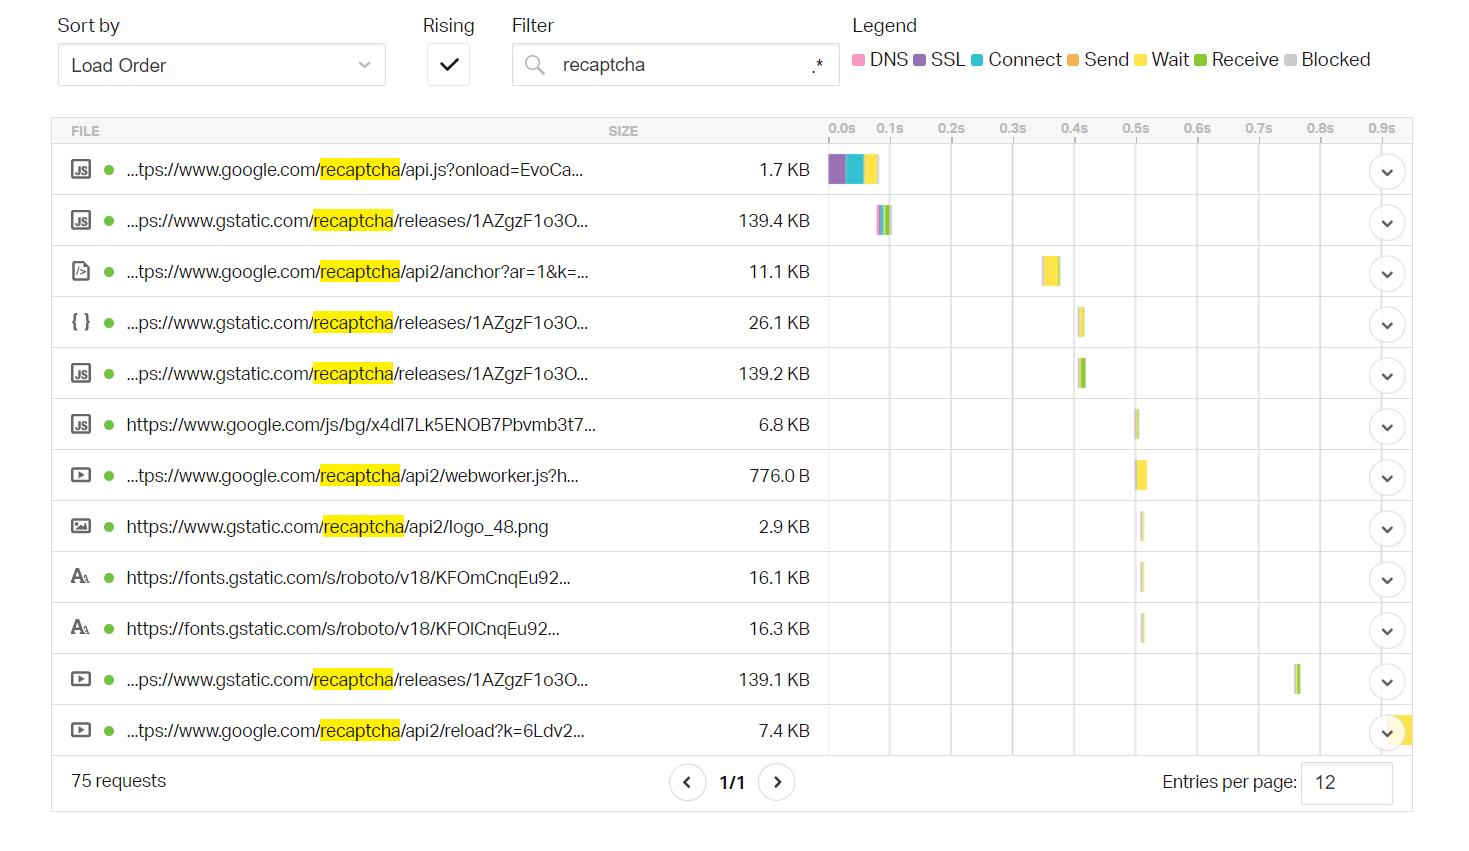Click the document icon for anchor?ar=1 row
The height and width of the screenshot is (851, 1469).
tap(81, 271)
